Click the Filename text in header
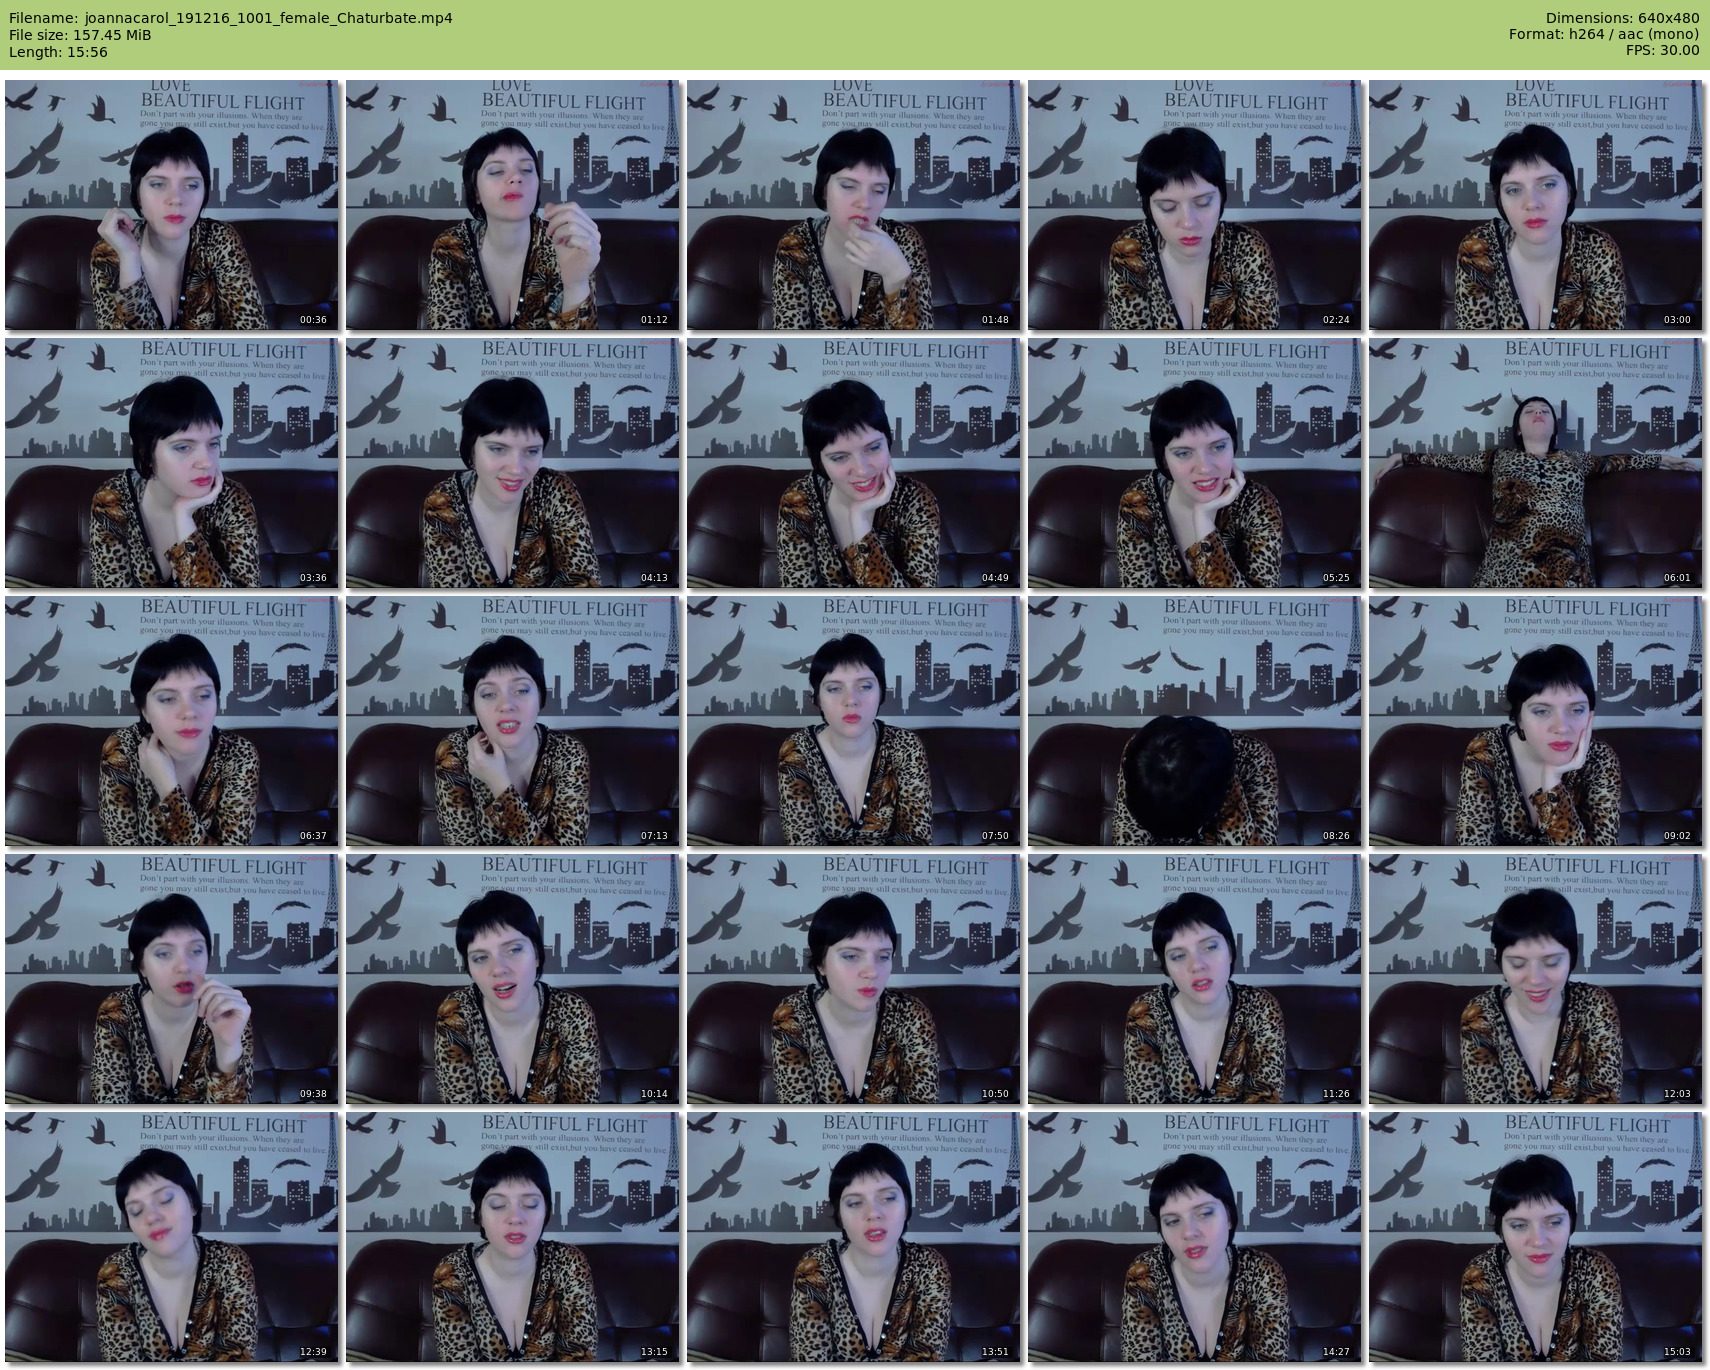Image resolution: width=1710 pixels, height=1370 pixels. tap(231, 18)
